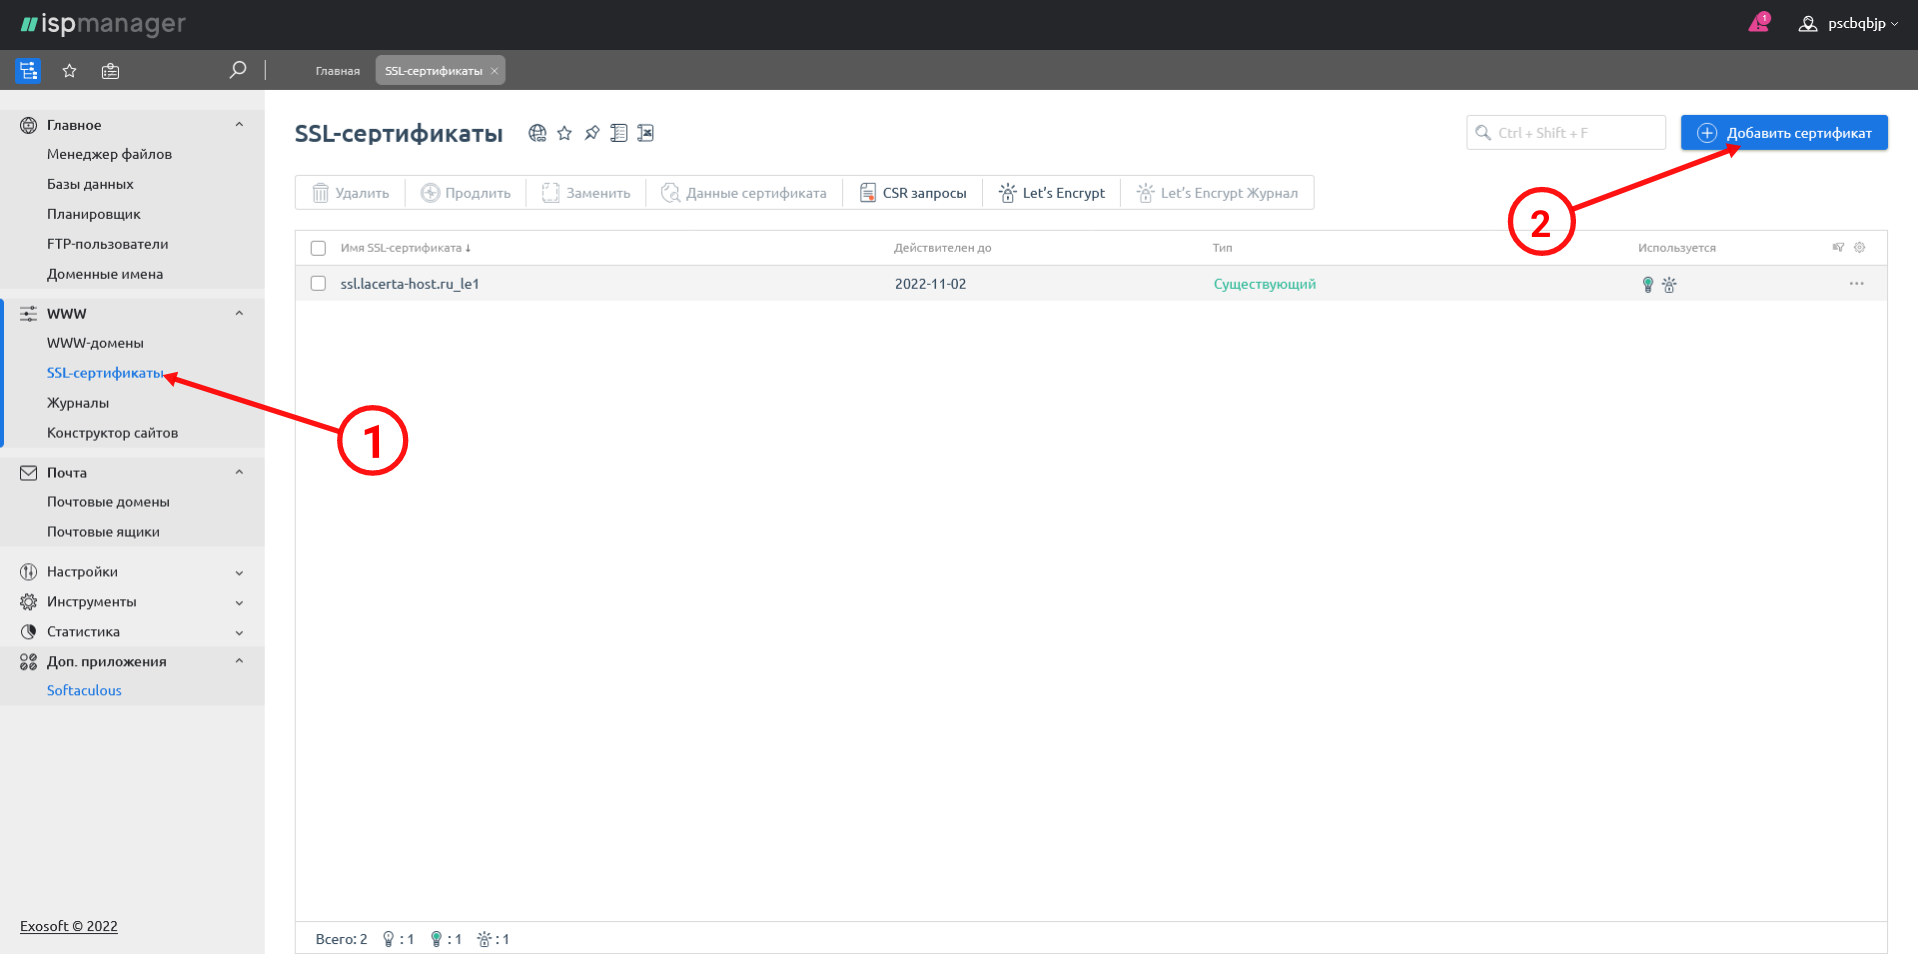Open the Exosoft © 2022 link
Screen dimensions: 1918x954
click(69, 926)
